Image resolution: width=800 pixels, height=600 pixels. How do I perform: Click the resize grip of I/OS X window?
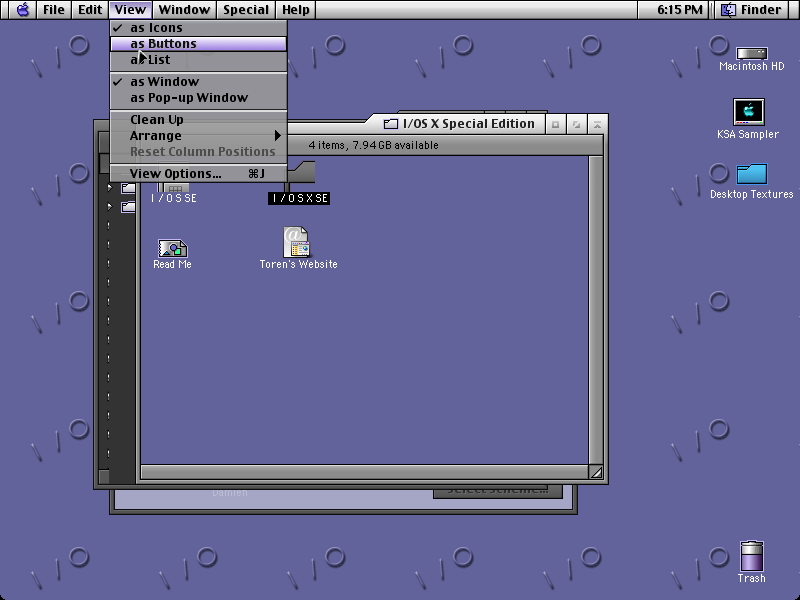tap(596, 472)
